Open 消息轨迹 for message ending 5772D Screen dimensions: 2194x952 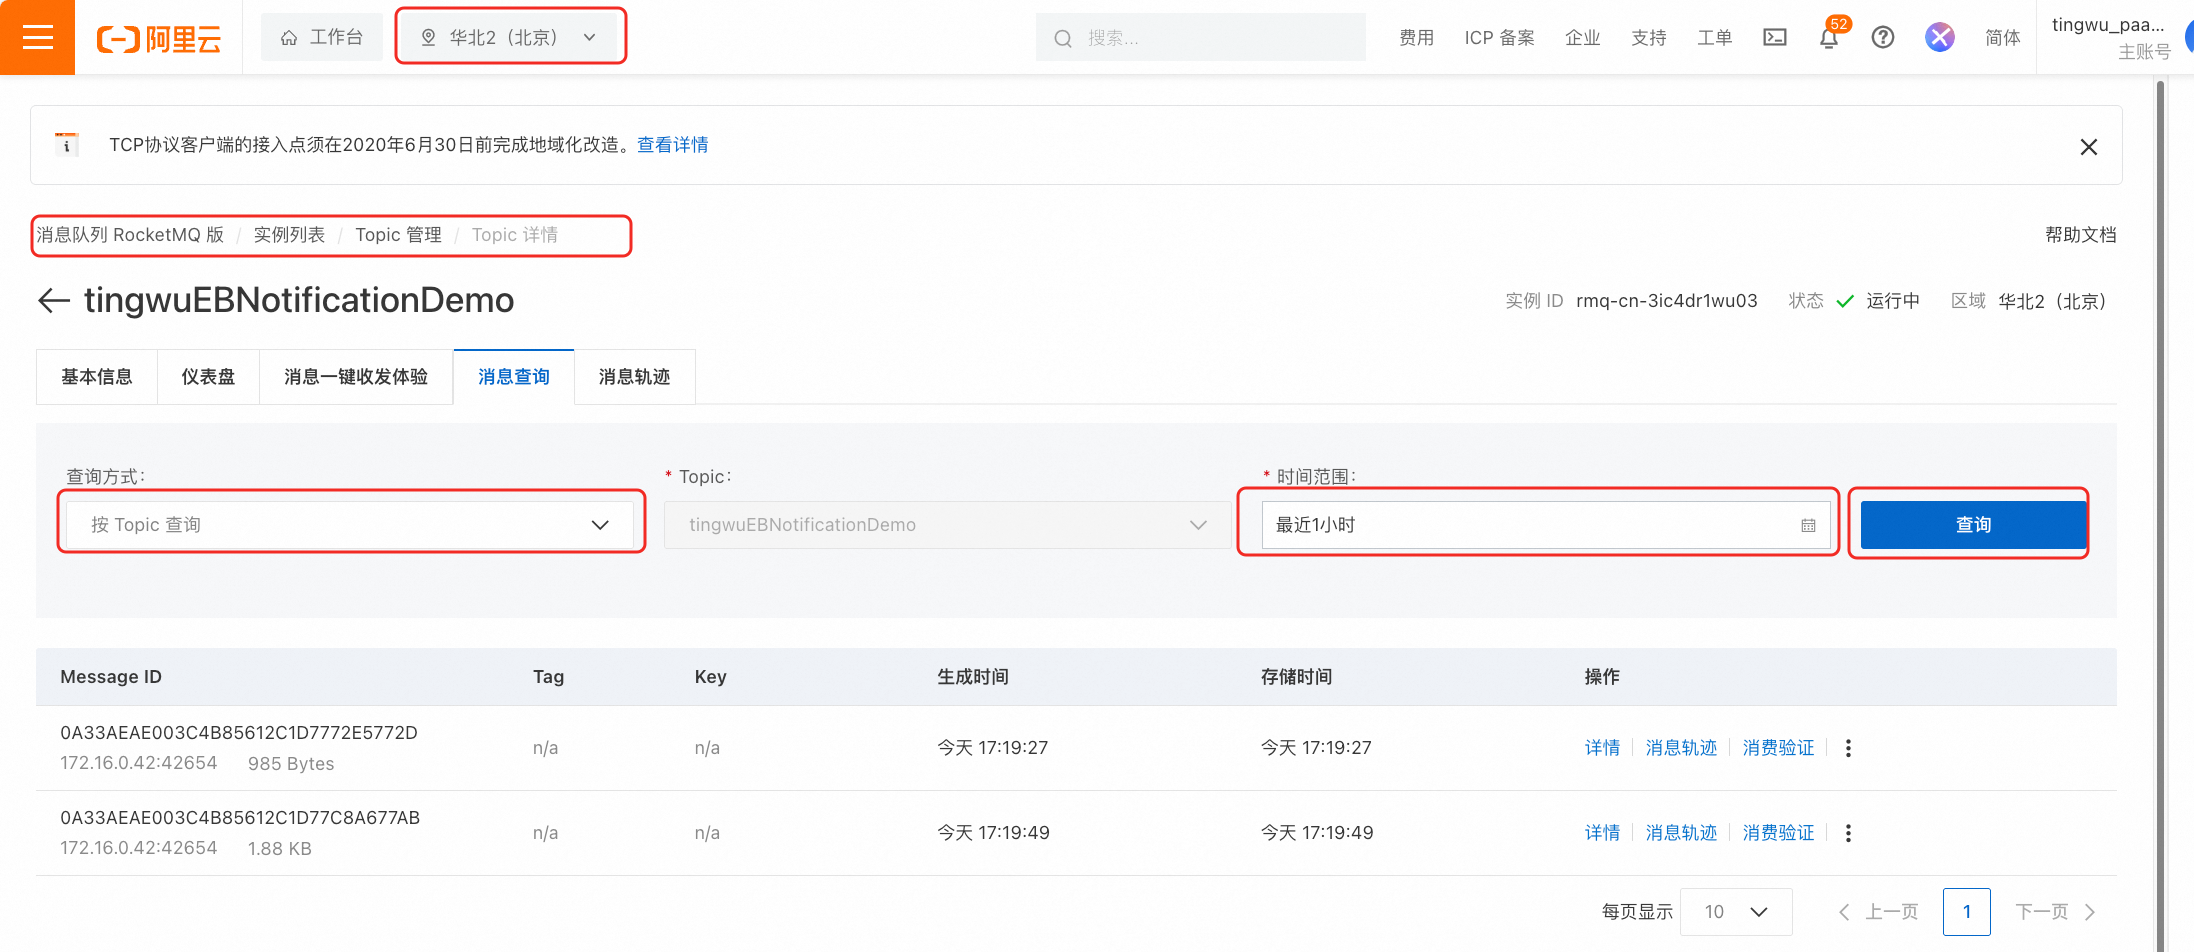tap(1681, 748)
